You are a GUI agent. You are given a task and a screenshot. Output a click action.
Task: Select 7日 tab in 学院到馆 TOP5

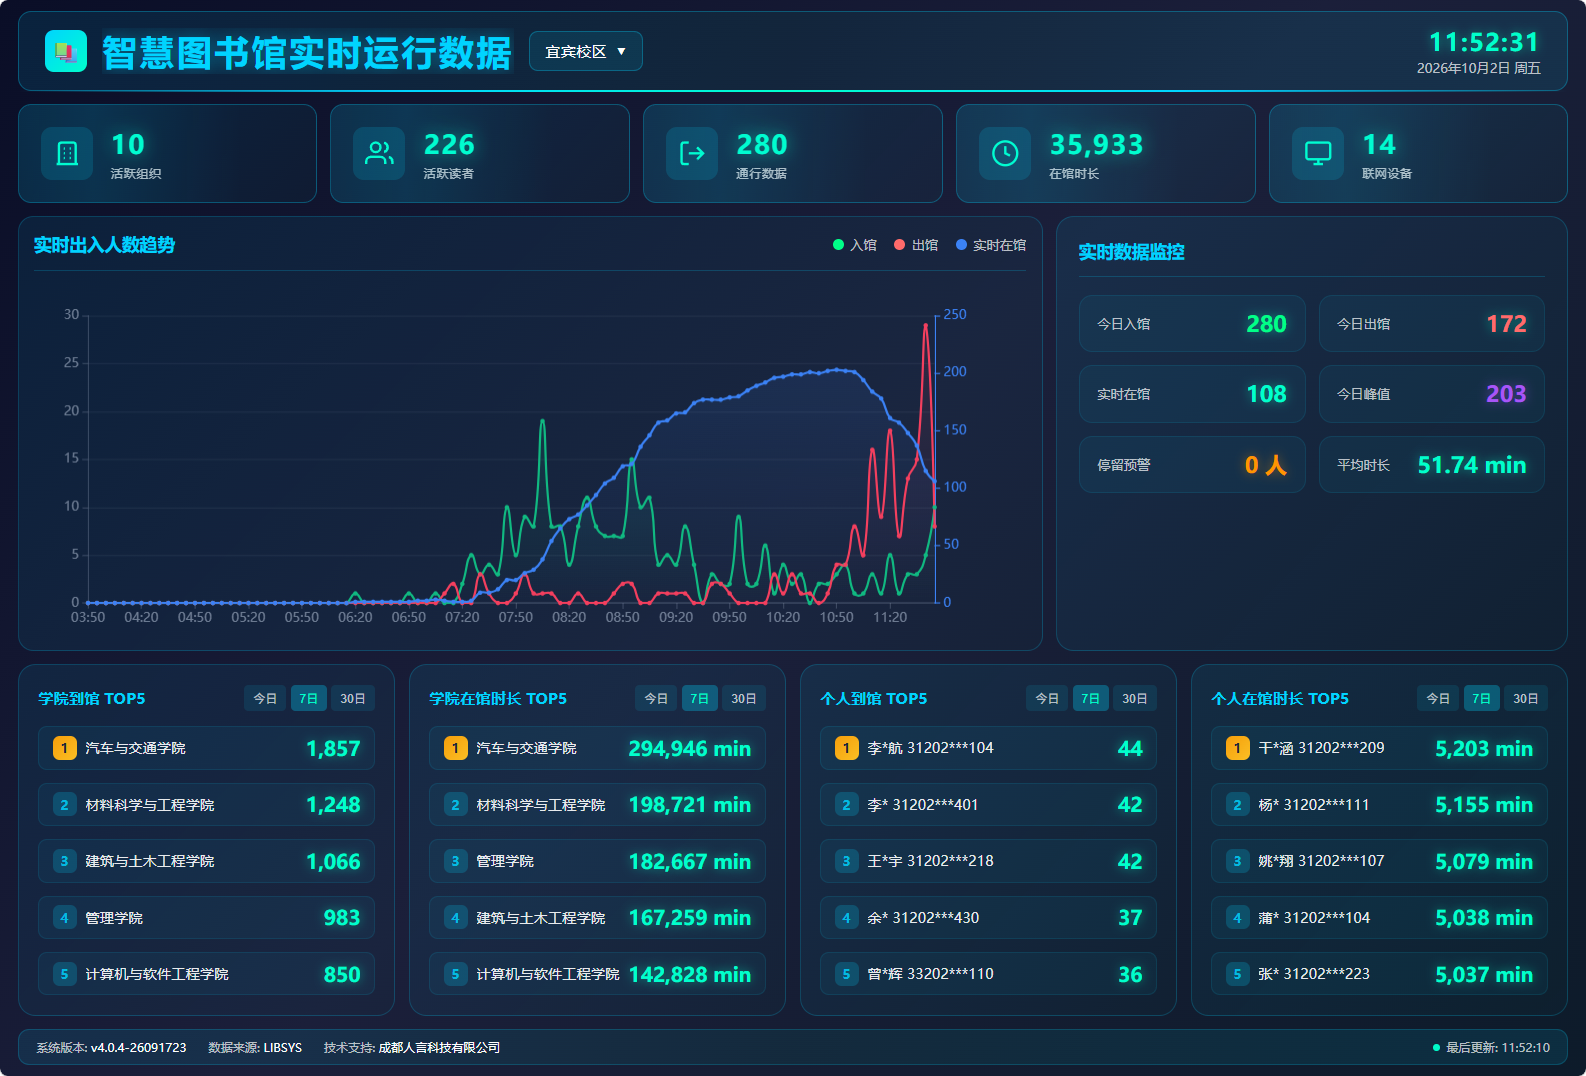(x=309, y=698)
